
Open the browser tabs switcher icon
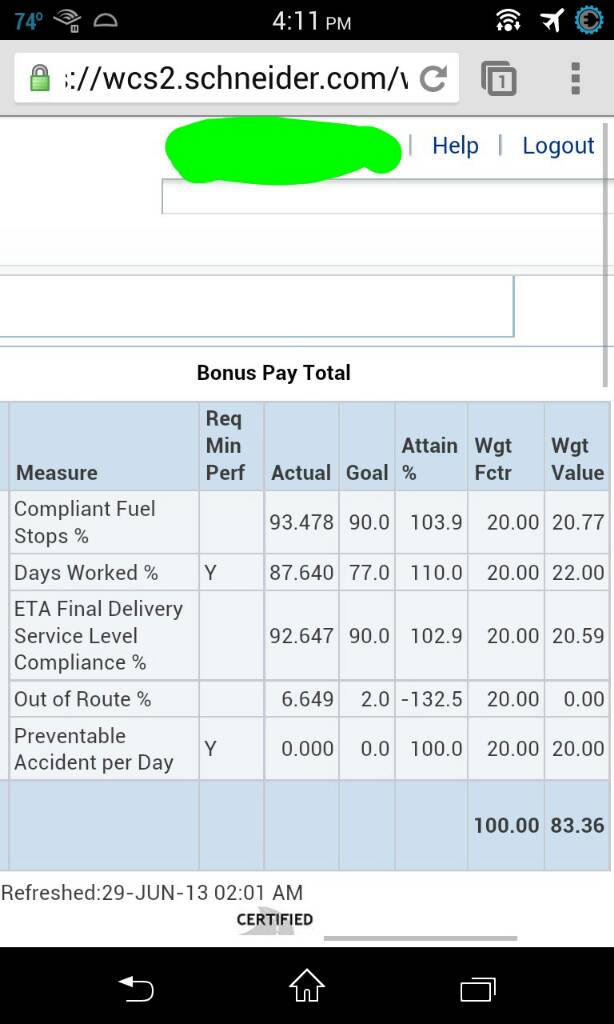pyautogui.click(x=499, y=78)
